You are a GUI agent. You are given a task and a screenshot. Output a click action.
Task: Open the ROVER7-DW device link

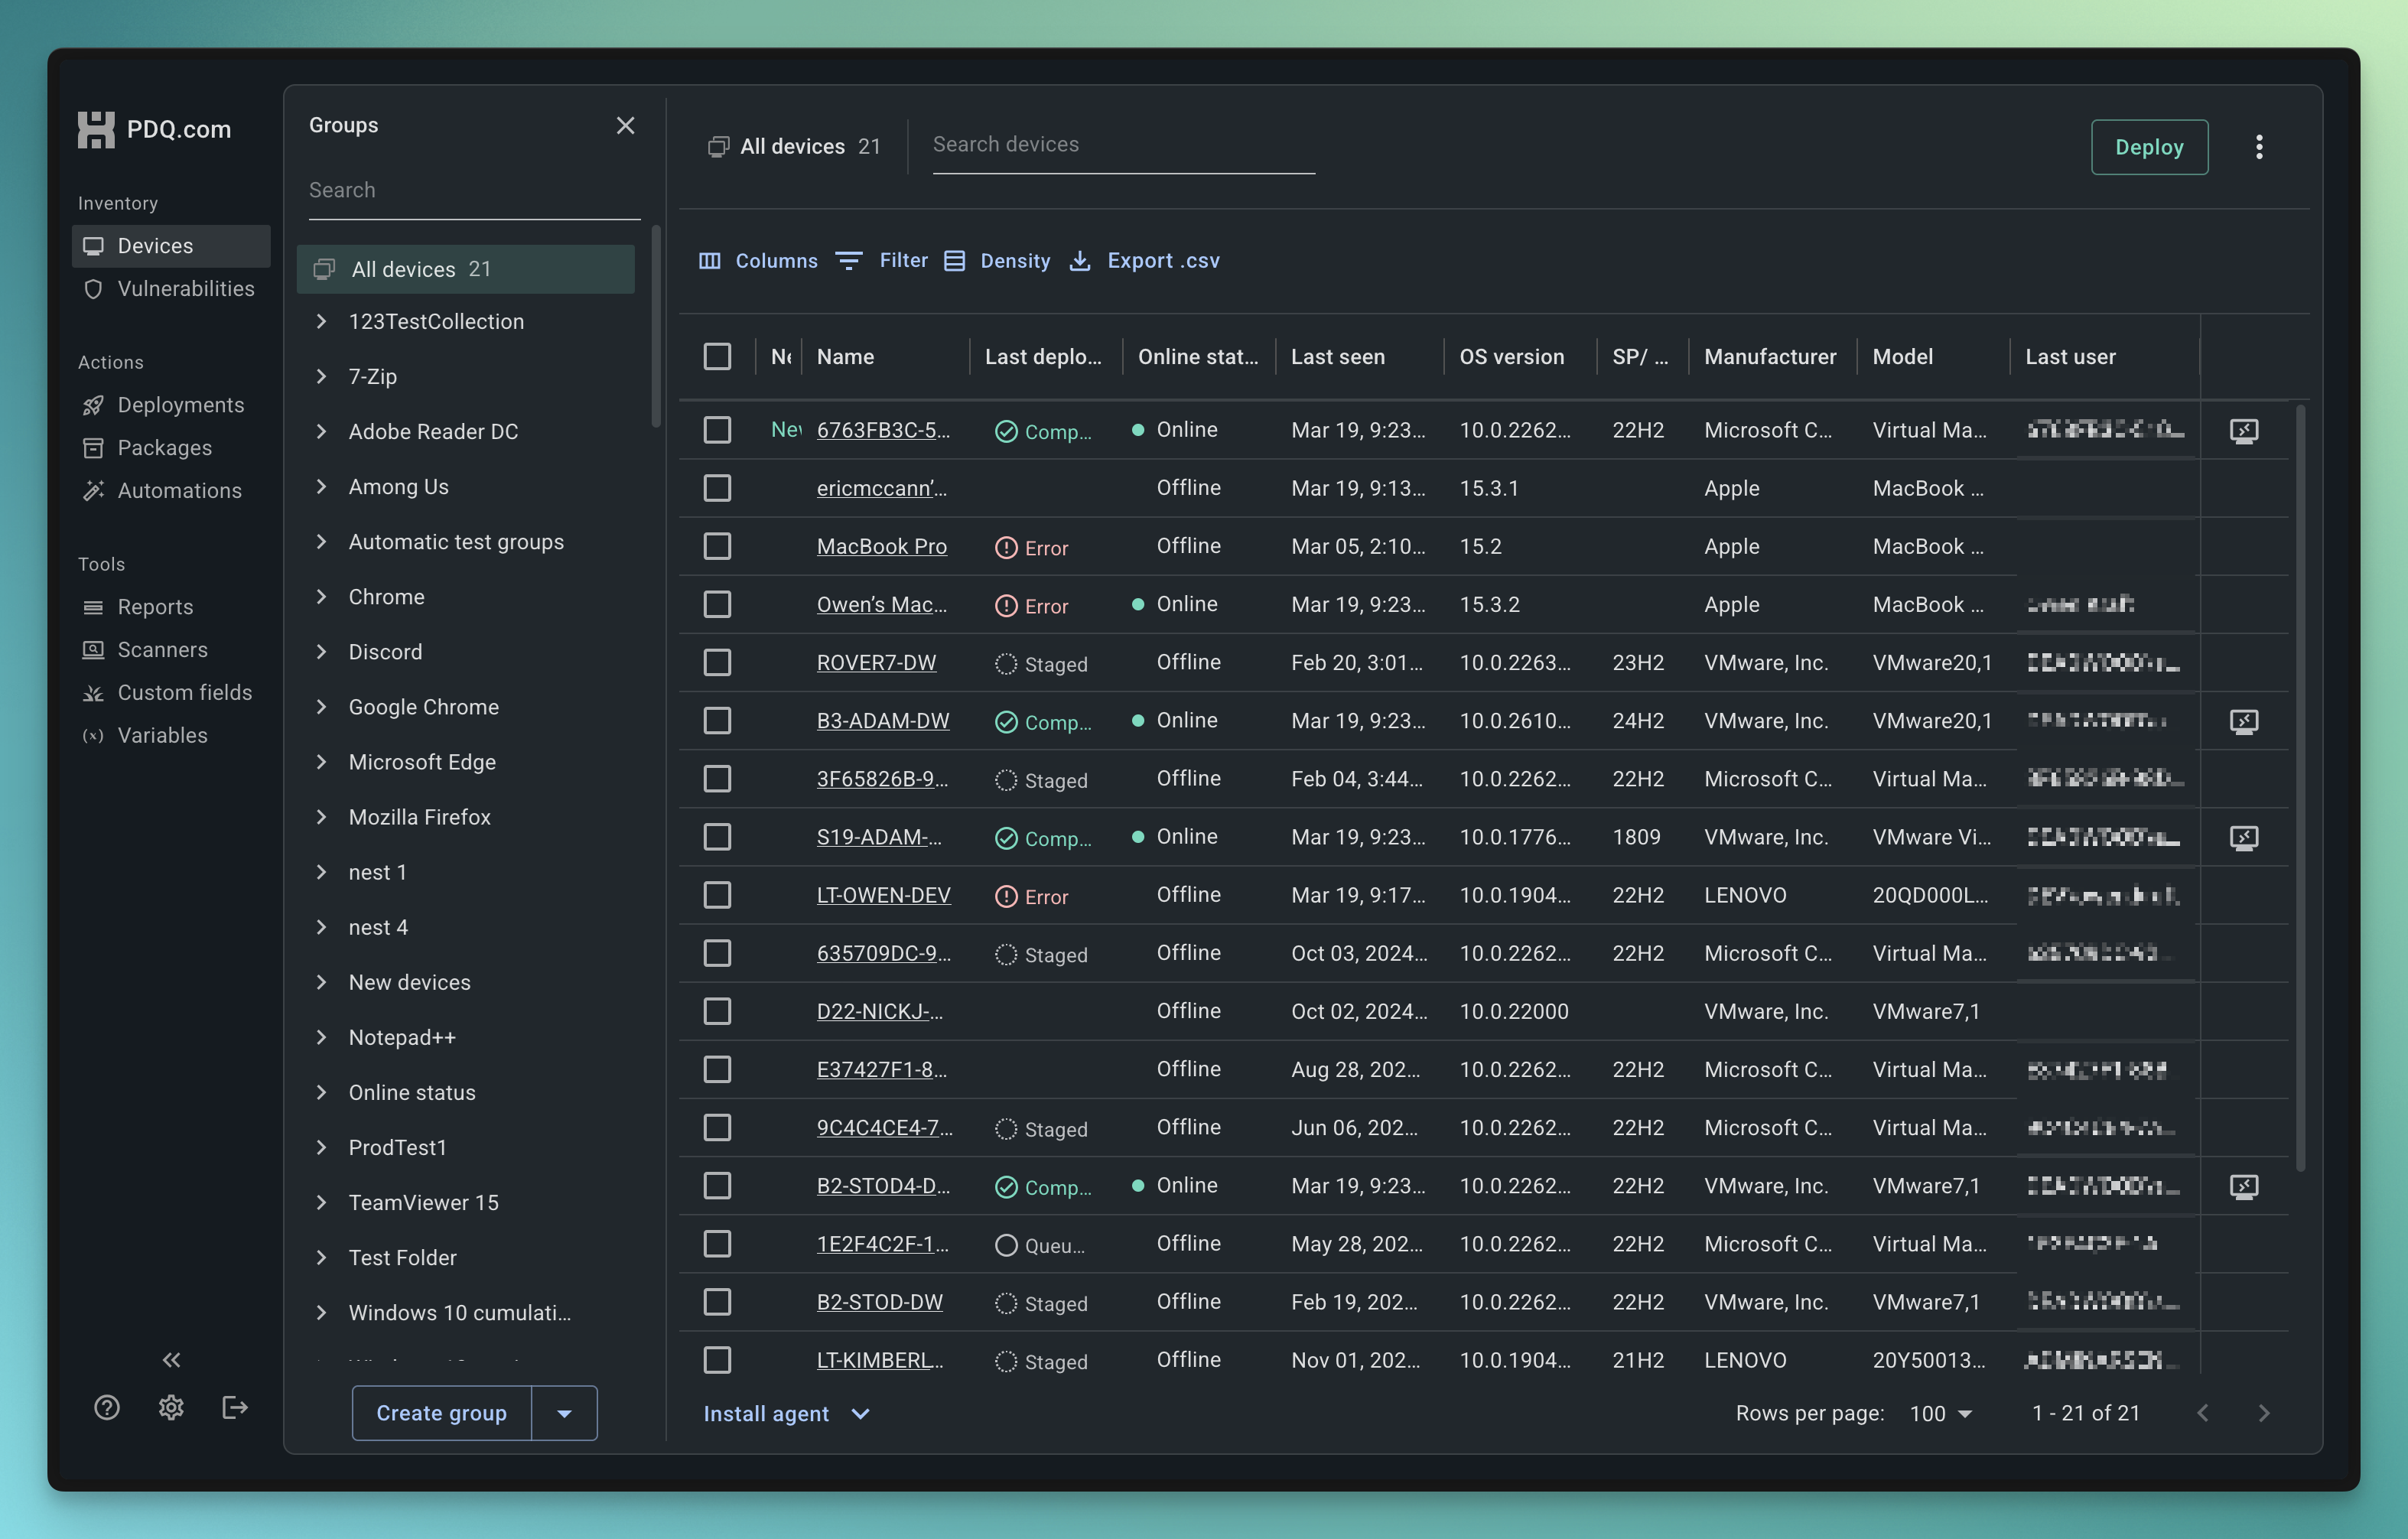point(876,663)
